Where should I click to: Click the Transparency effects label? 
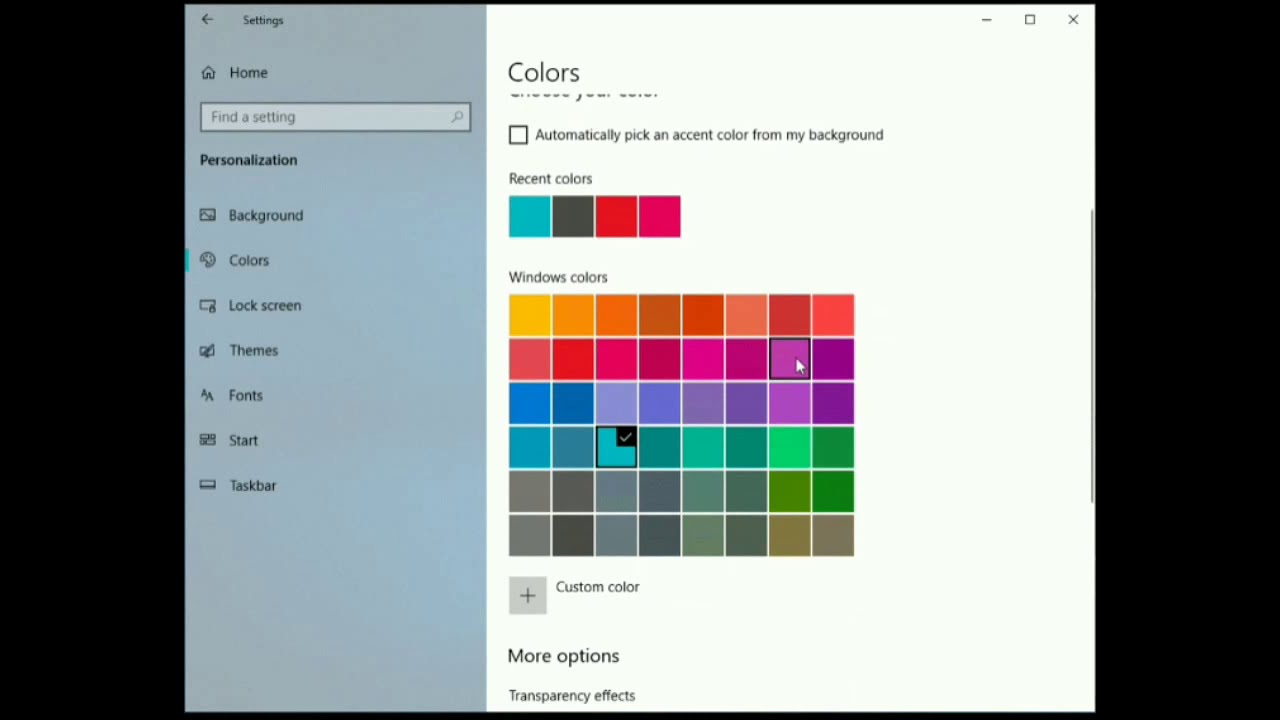point(572,696)
